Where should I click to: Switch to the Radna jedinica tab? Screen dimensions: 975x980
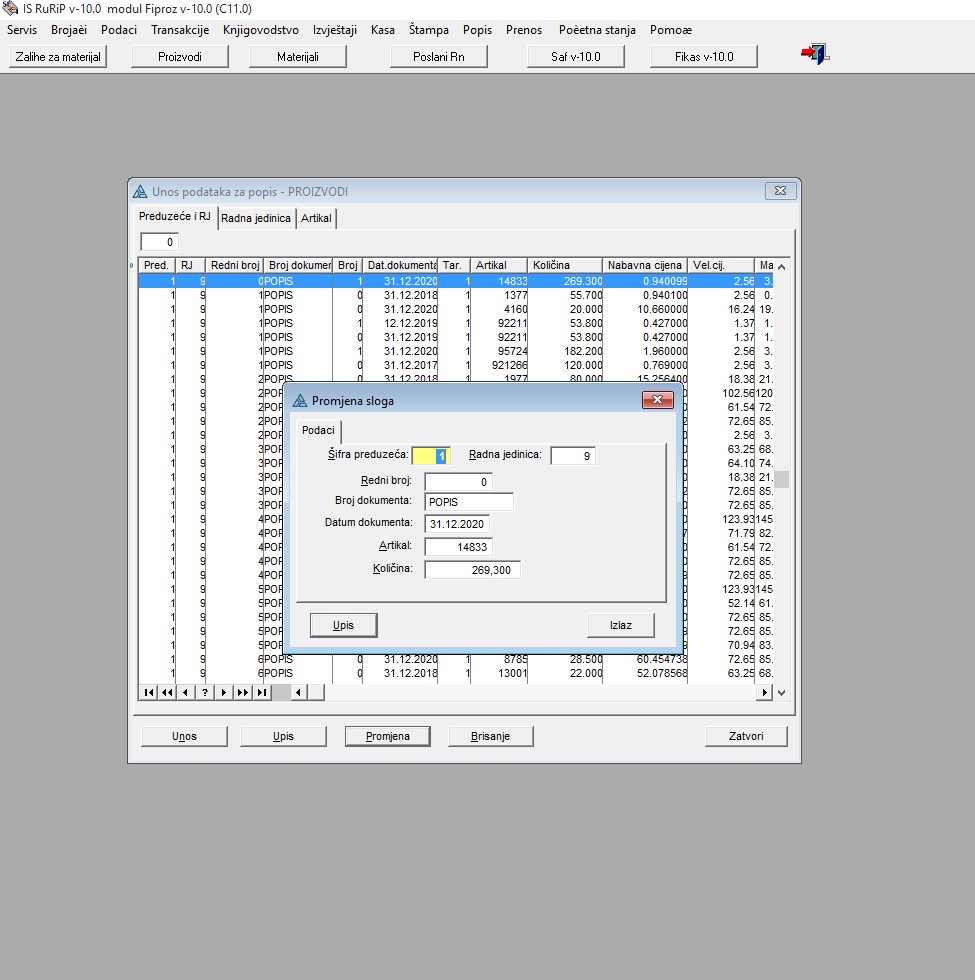pos(256,218)
